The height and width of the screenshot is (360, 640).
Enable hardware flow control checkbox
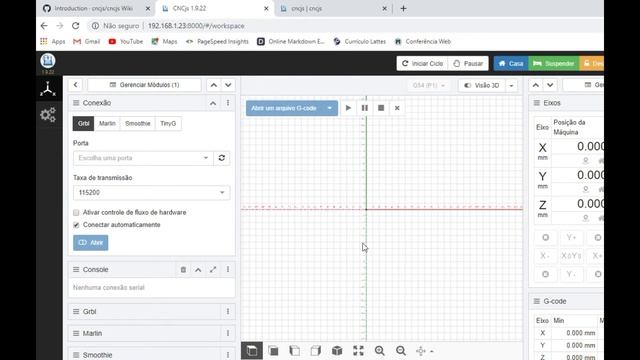(76, 213)
